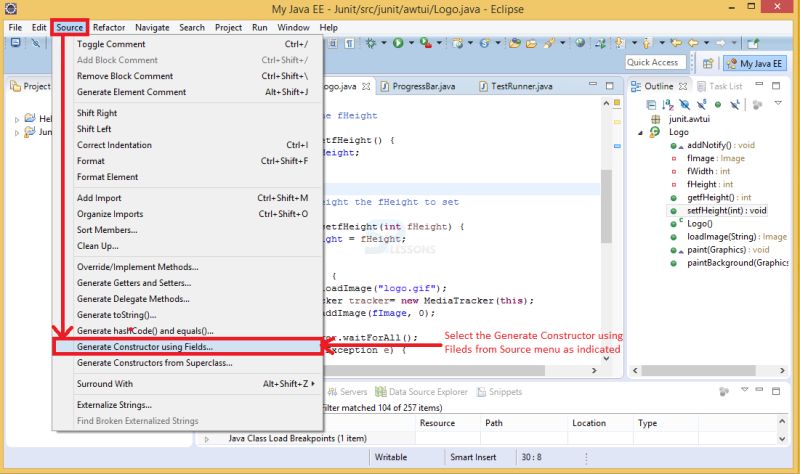800x474 pixels.
Task: Maximize the editor area
Action: [x=609, y=86]
